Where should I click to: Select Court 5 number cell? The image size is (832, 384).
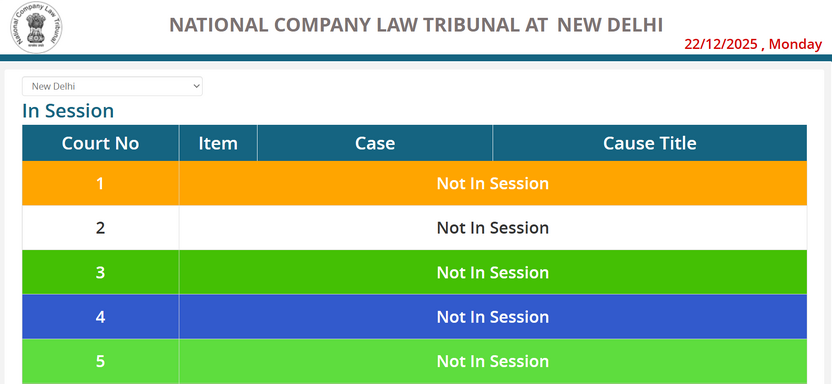pos(100,361)
